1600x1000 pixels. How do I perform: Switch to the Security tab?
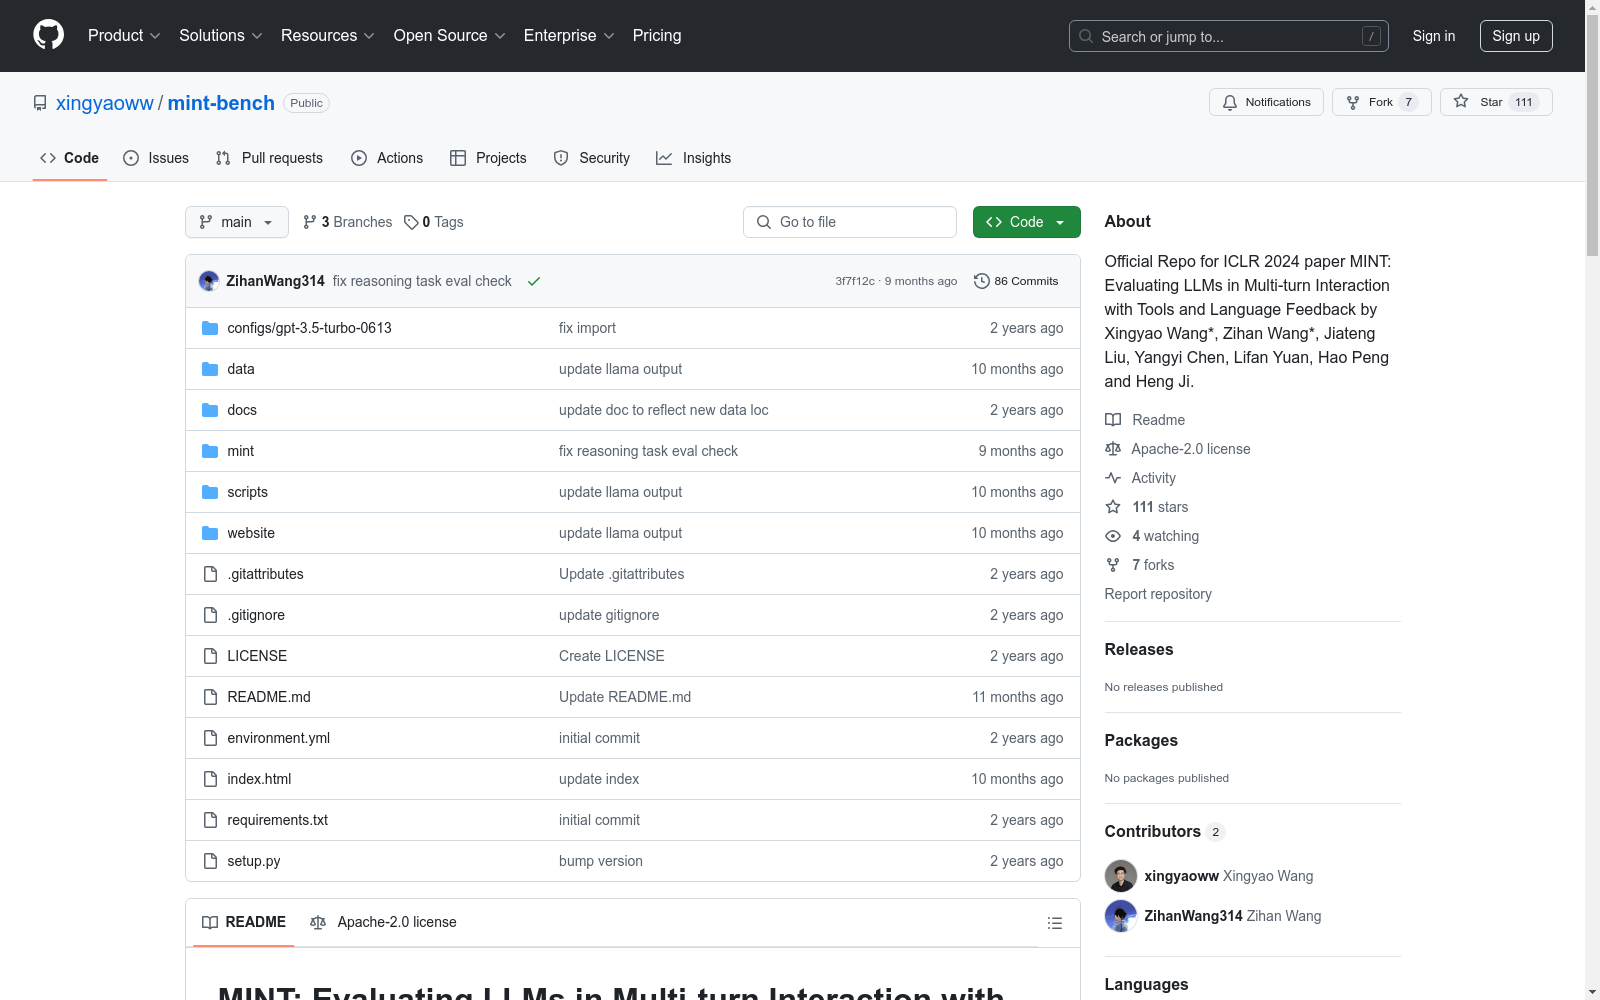[x=592, y=158]
